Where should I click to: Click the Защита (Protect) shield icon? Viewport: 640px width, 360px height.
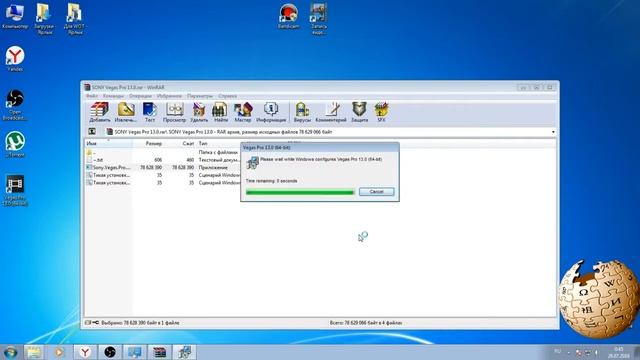[360, 112]
